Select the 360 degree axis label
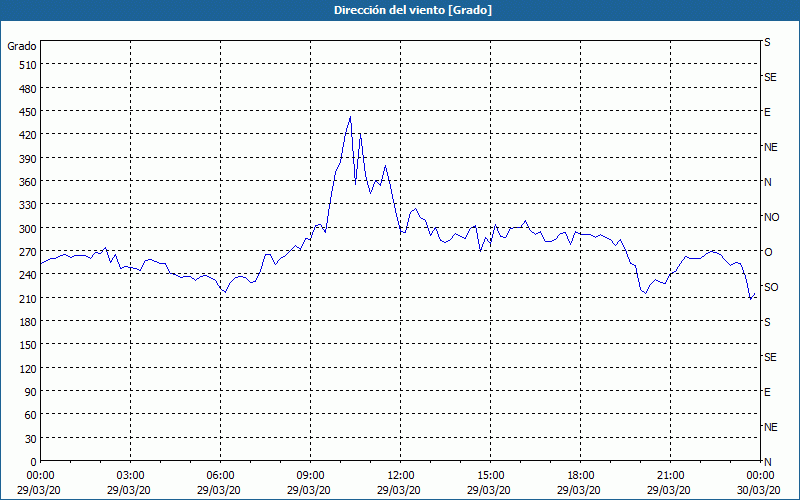800x500 pixels. coord(29,182)
